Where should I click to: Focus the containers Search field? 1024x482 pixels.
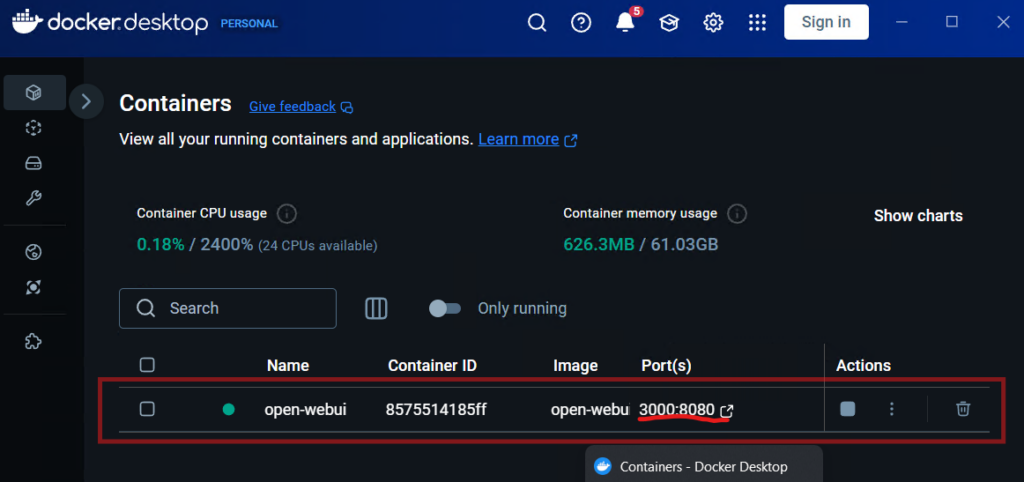click(228, 308)
